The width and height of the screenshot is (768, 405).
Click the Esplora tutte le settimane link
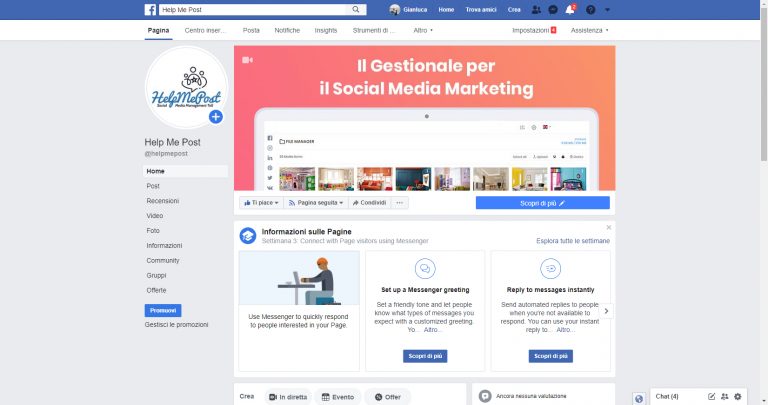click(572, 241)
